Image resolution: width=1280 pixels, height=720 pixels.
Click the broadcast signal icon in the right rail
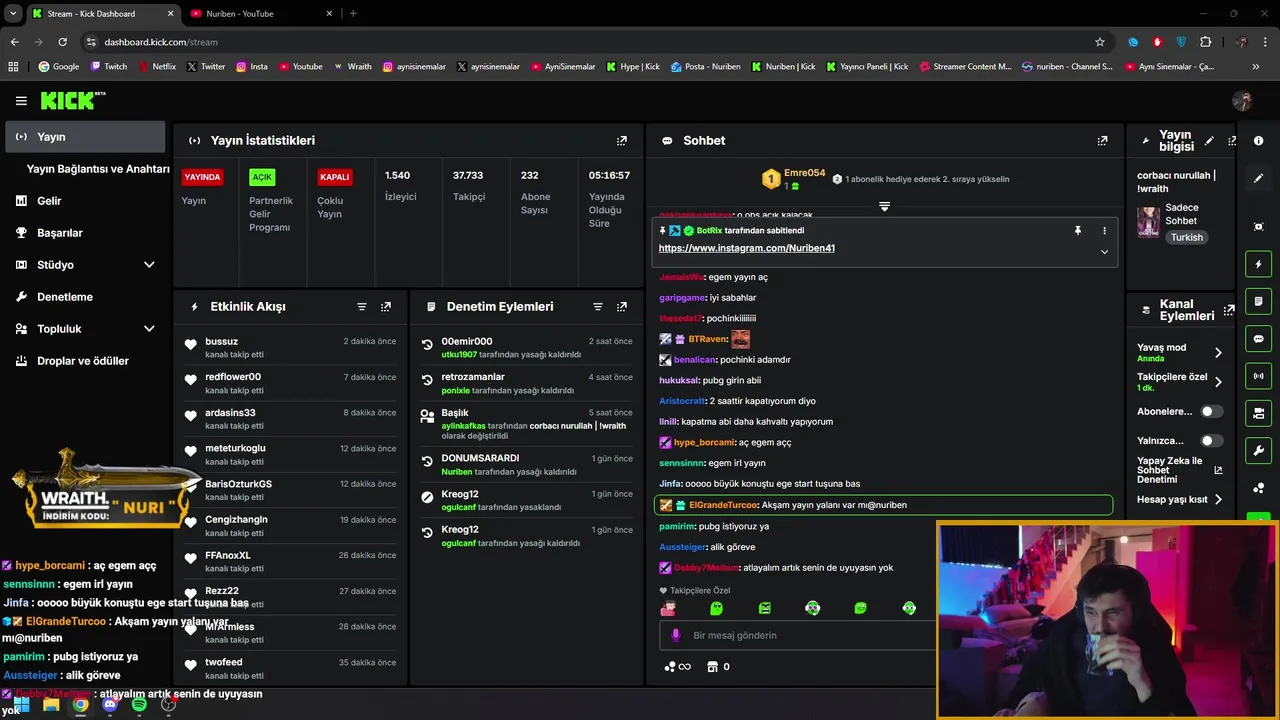click(x=1259, y=376)
